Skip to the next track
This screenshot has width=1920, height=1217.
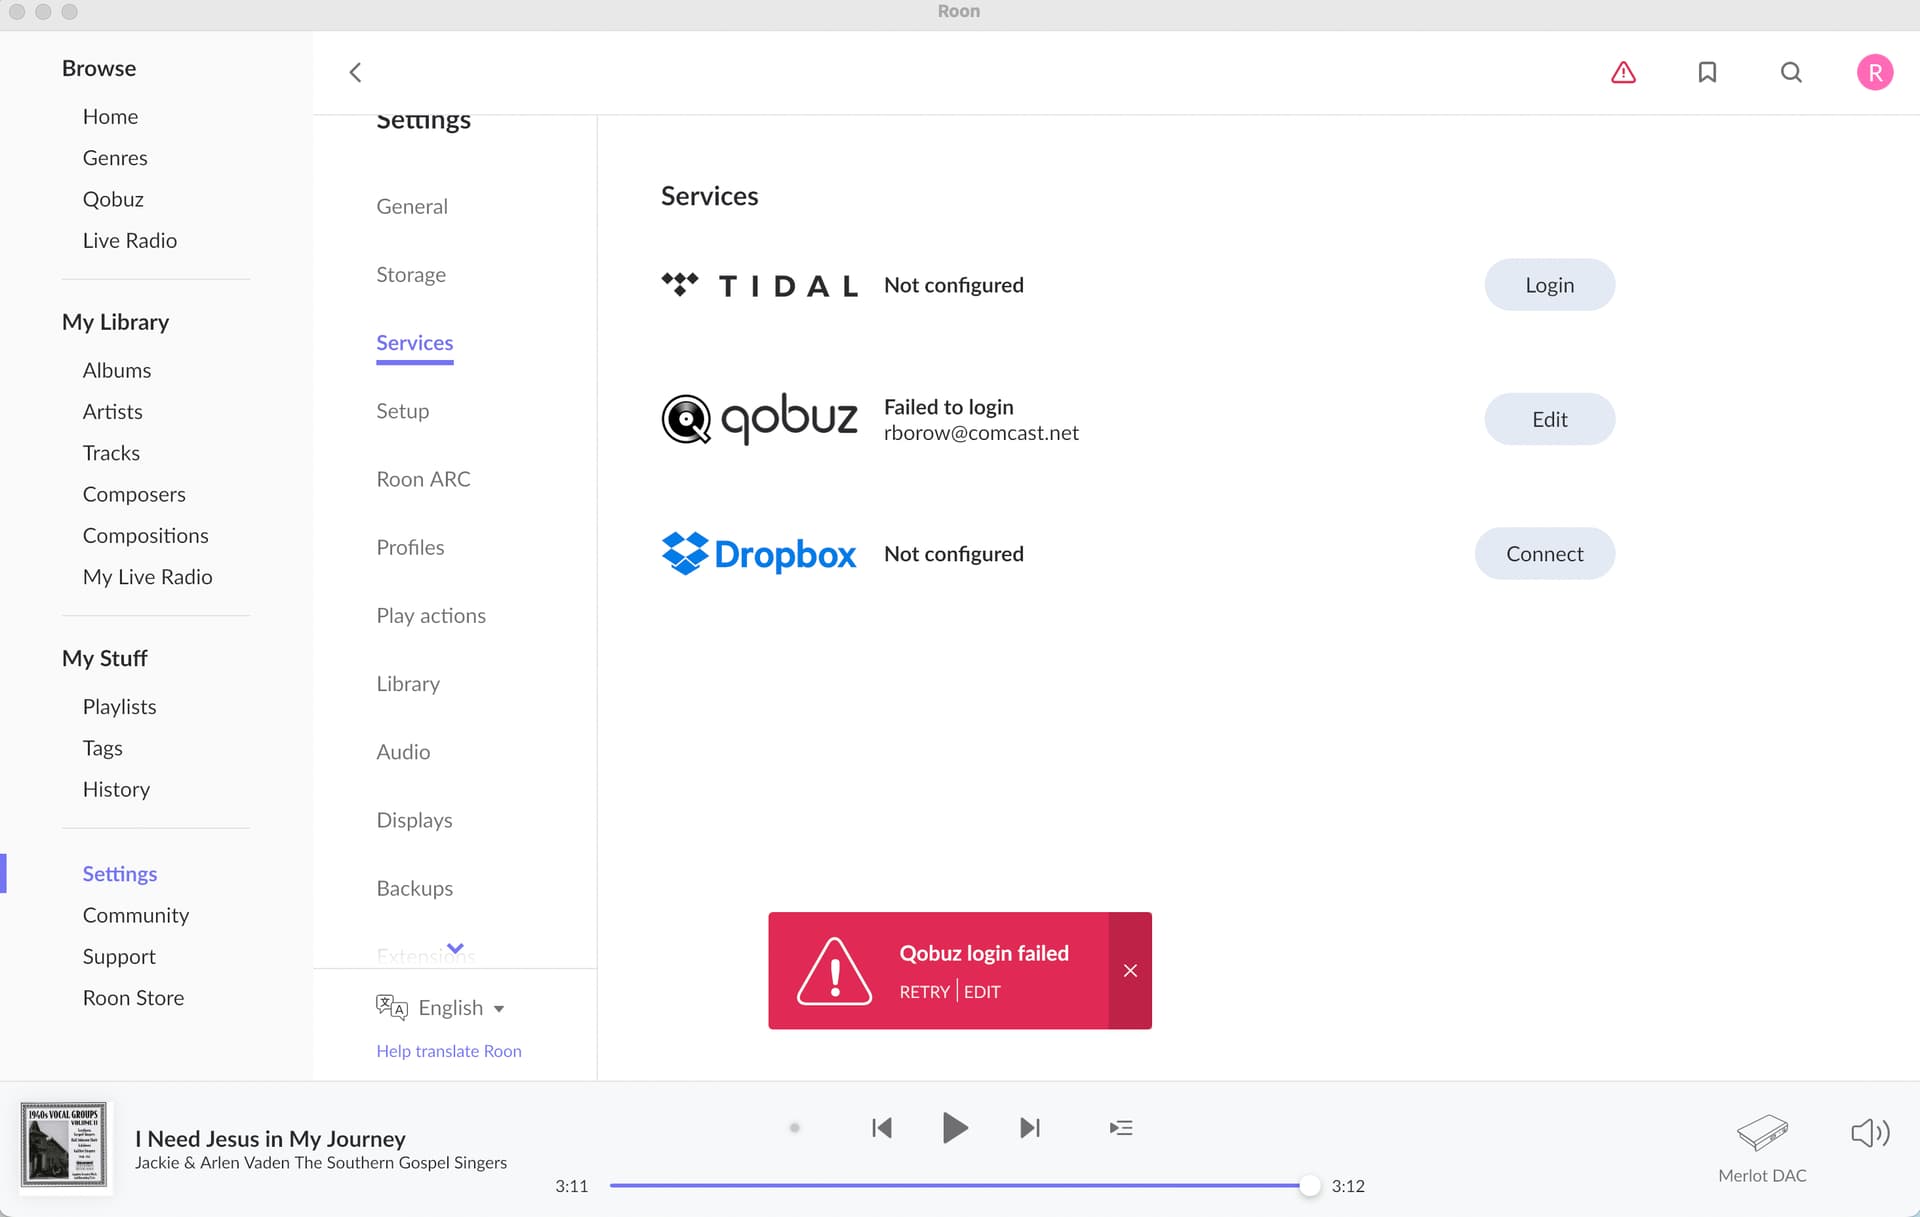[1029, 1128]
